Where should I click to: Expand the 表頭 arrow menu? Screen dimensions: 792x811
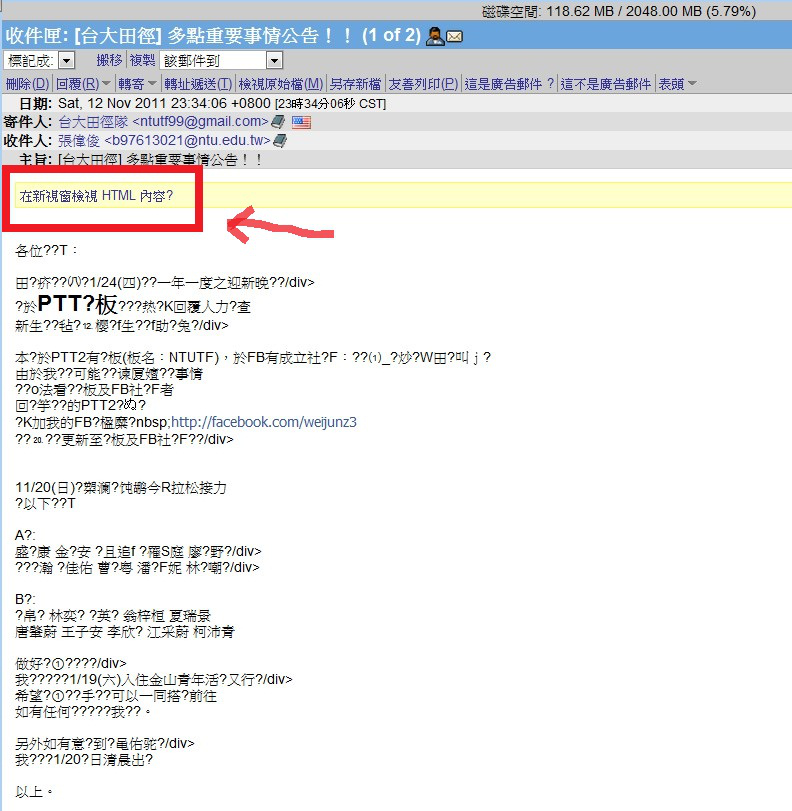(x=692, y=83)
